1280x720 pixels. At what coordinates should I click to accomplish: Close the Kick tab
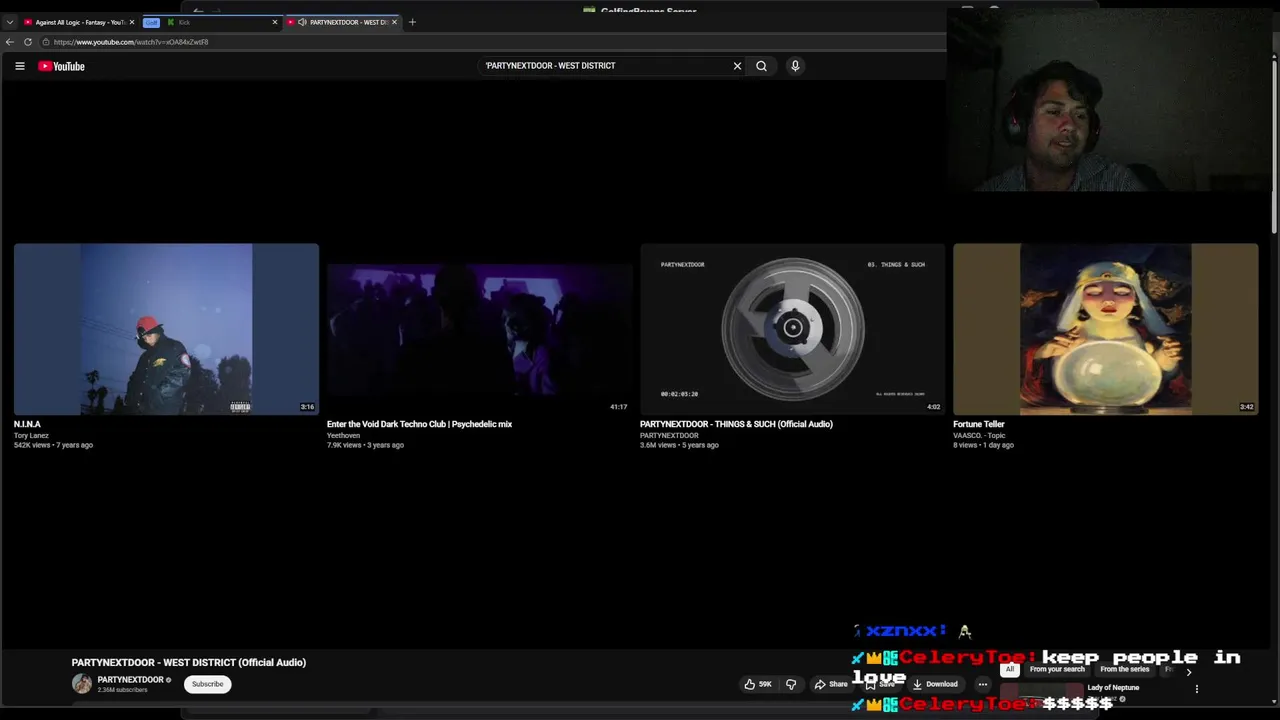275,22
